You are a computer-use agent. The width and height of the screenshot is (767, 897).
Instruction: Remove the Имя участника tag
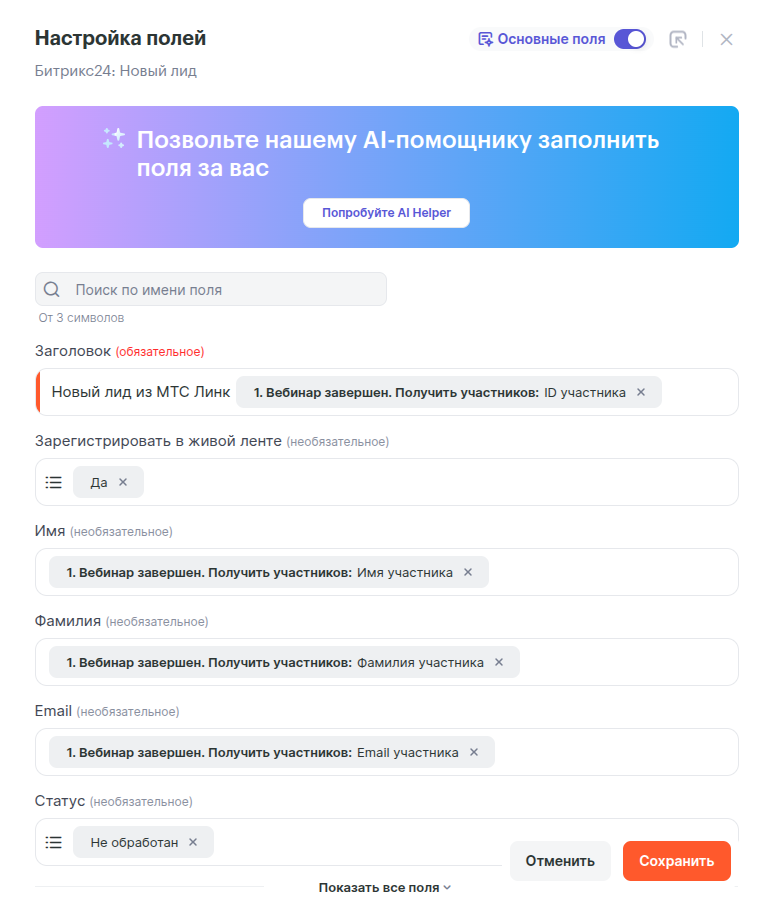[x=467, y=572]
